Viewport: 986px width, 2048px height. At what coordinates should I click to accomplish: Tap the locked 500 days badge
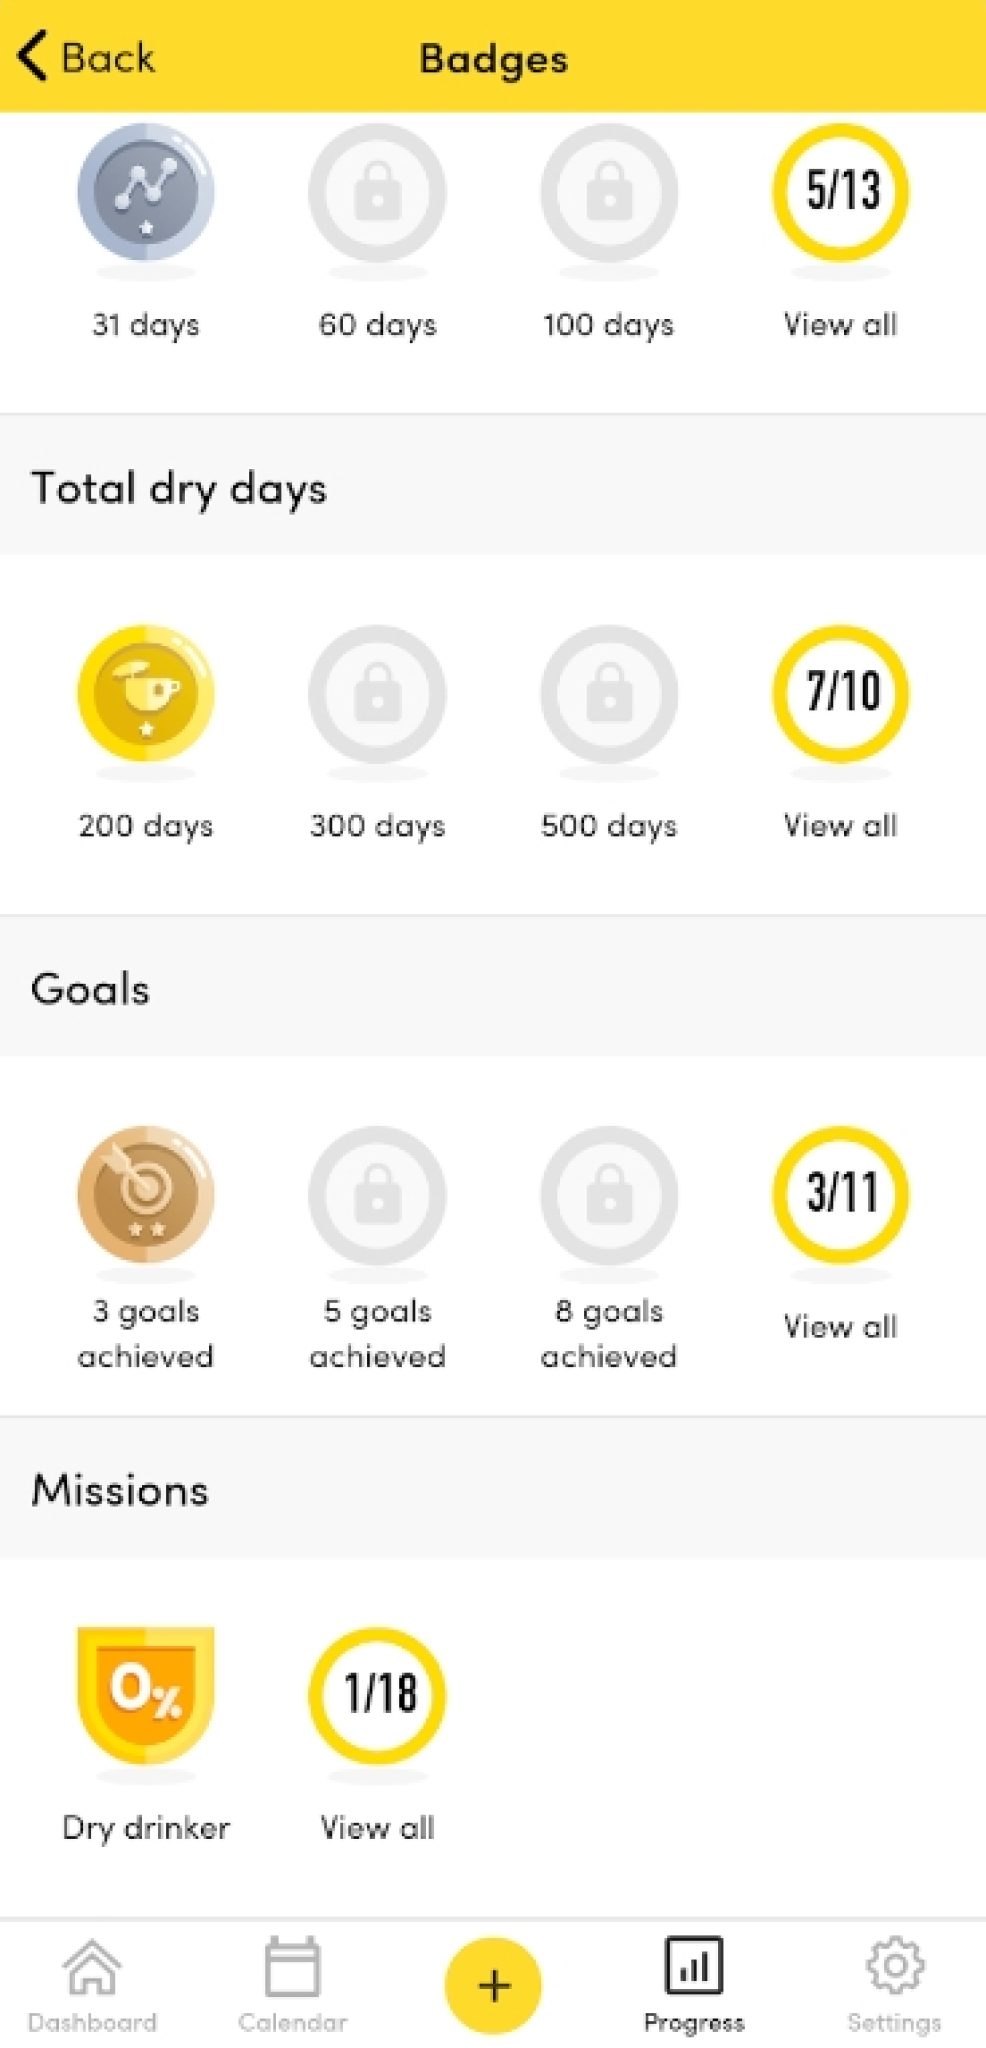[609, 693]
